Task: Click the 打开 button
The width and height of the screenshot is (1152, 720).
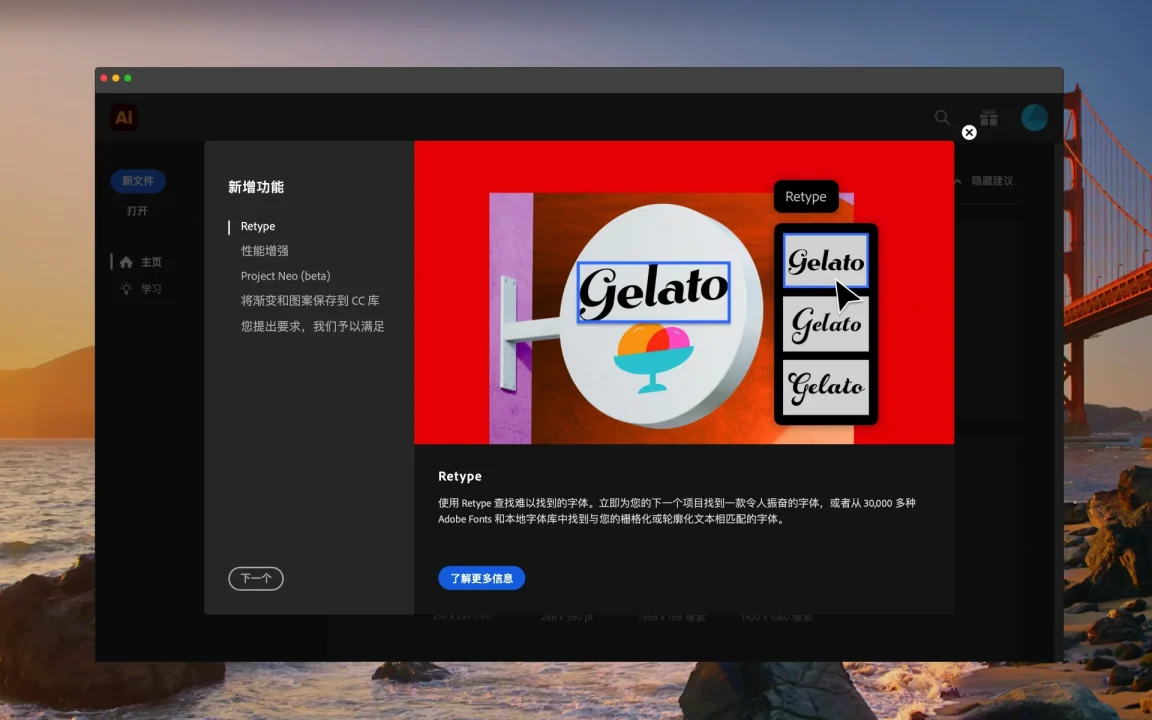Action: coord(137,211)
